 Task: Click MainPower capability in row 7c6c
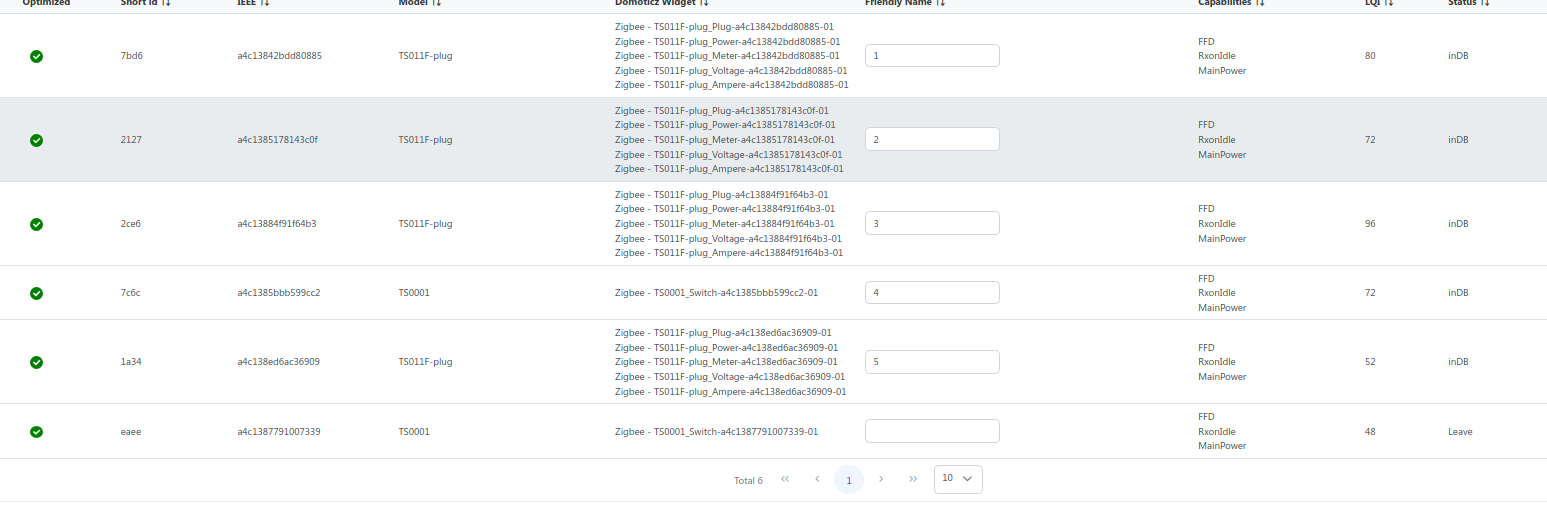1222,308
